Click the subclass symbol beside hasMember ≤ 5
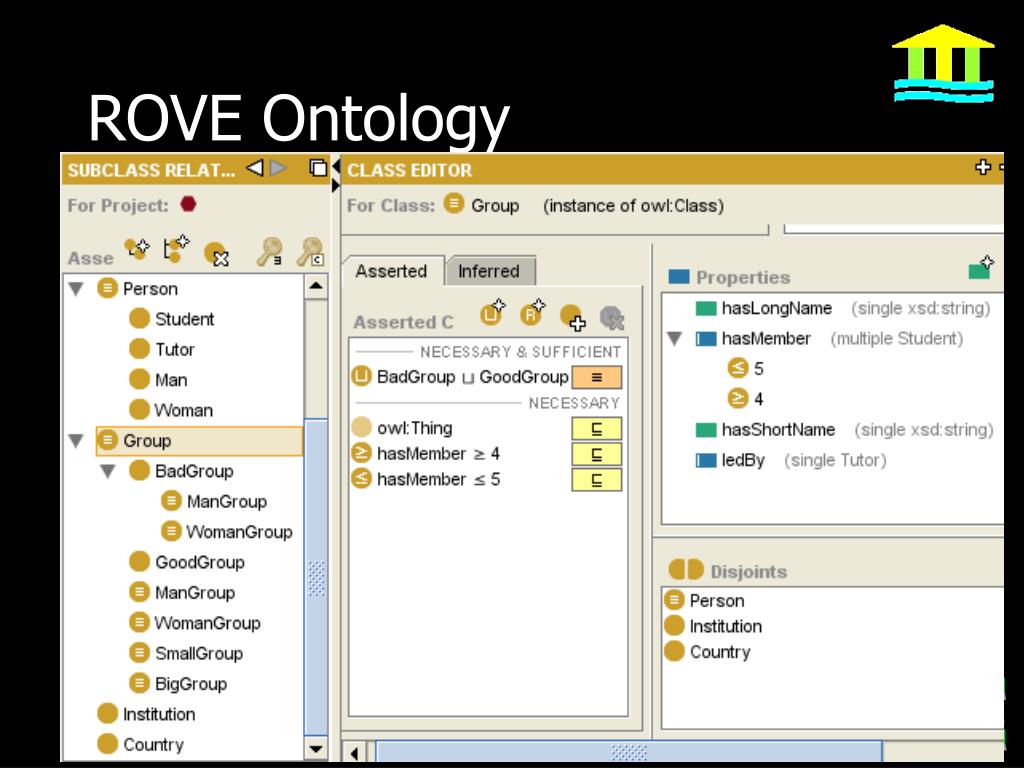Screen dimensions: 1024x768 click(596, 479)
